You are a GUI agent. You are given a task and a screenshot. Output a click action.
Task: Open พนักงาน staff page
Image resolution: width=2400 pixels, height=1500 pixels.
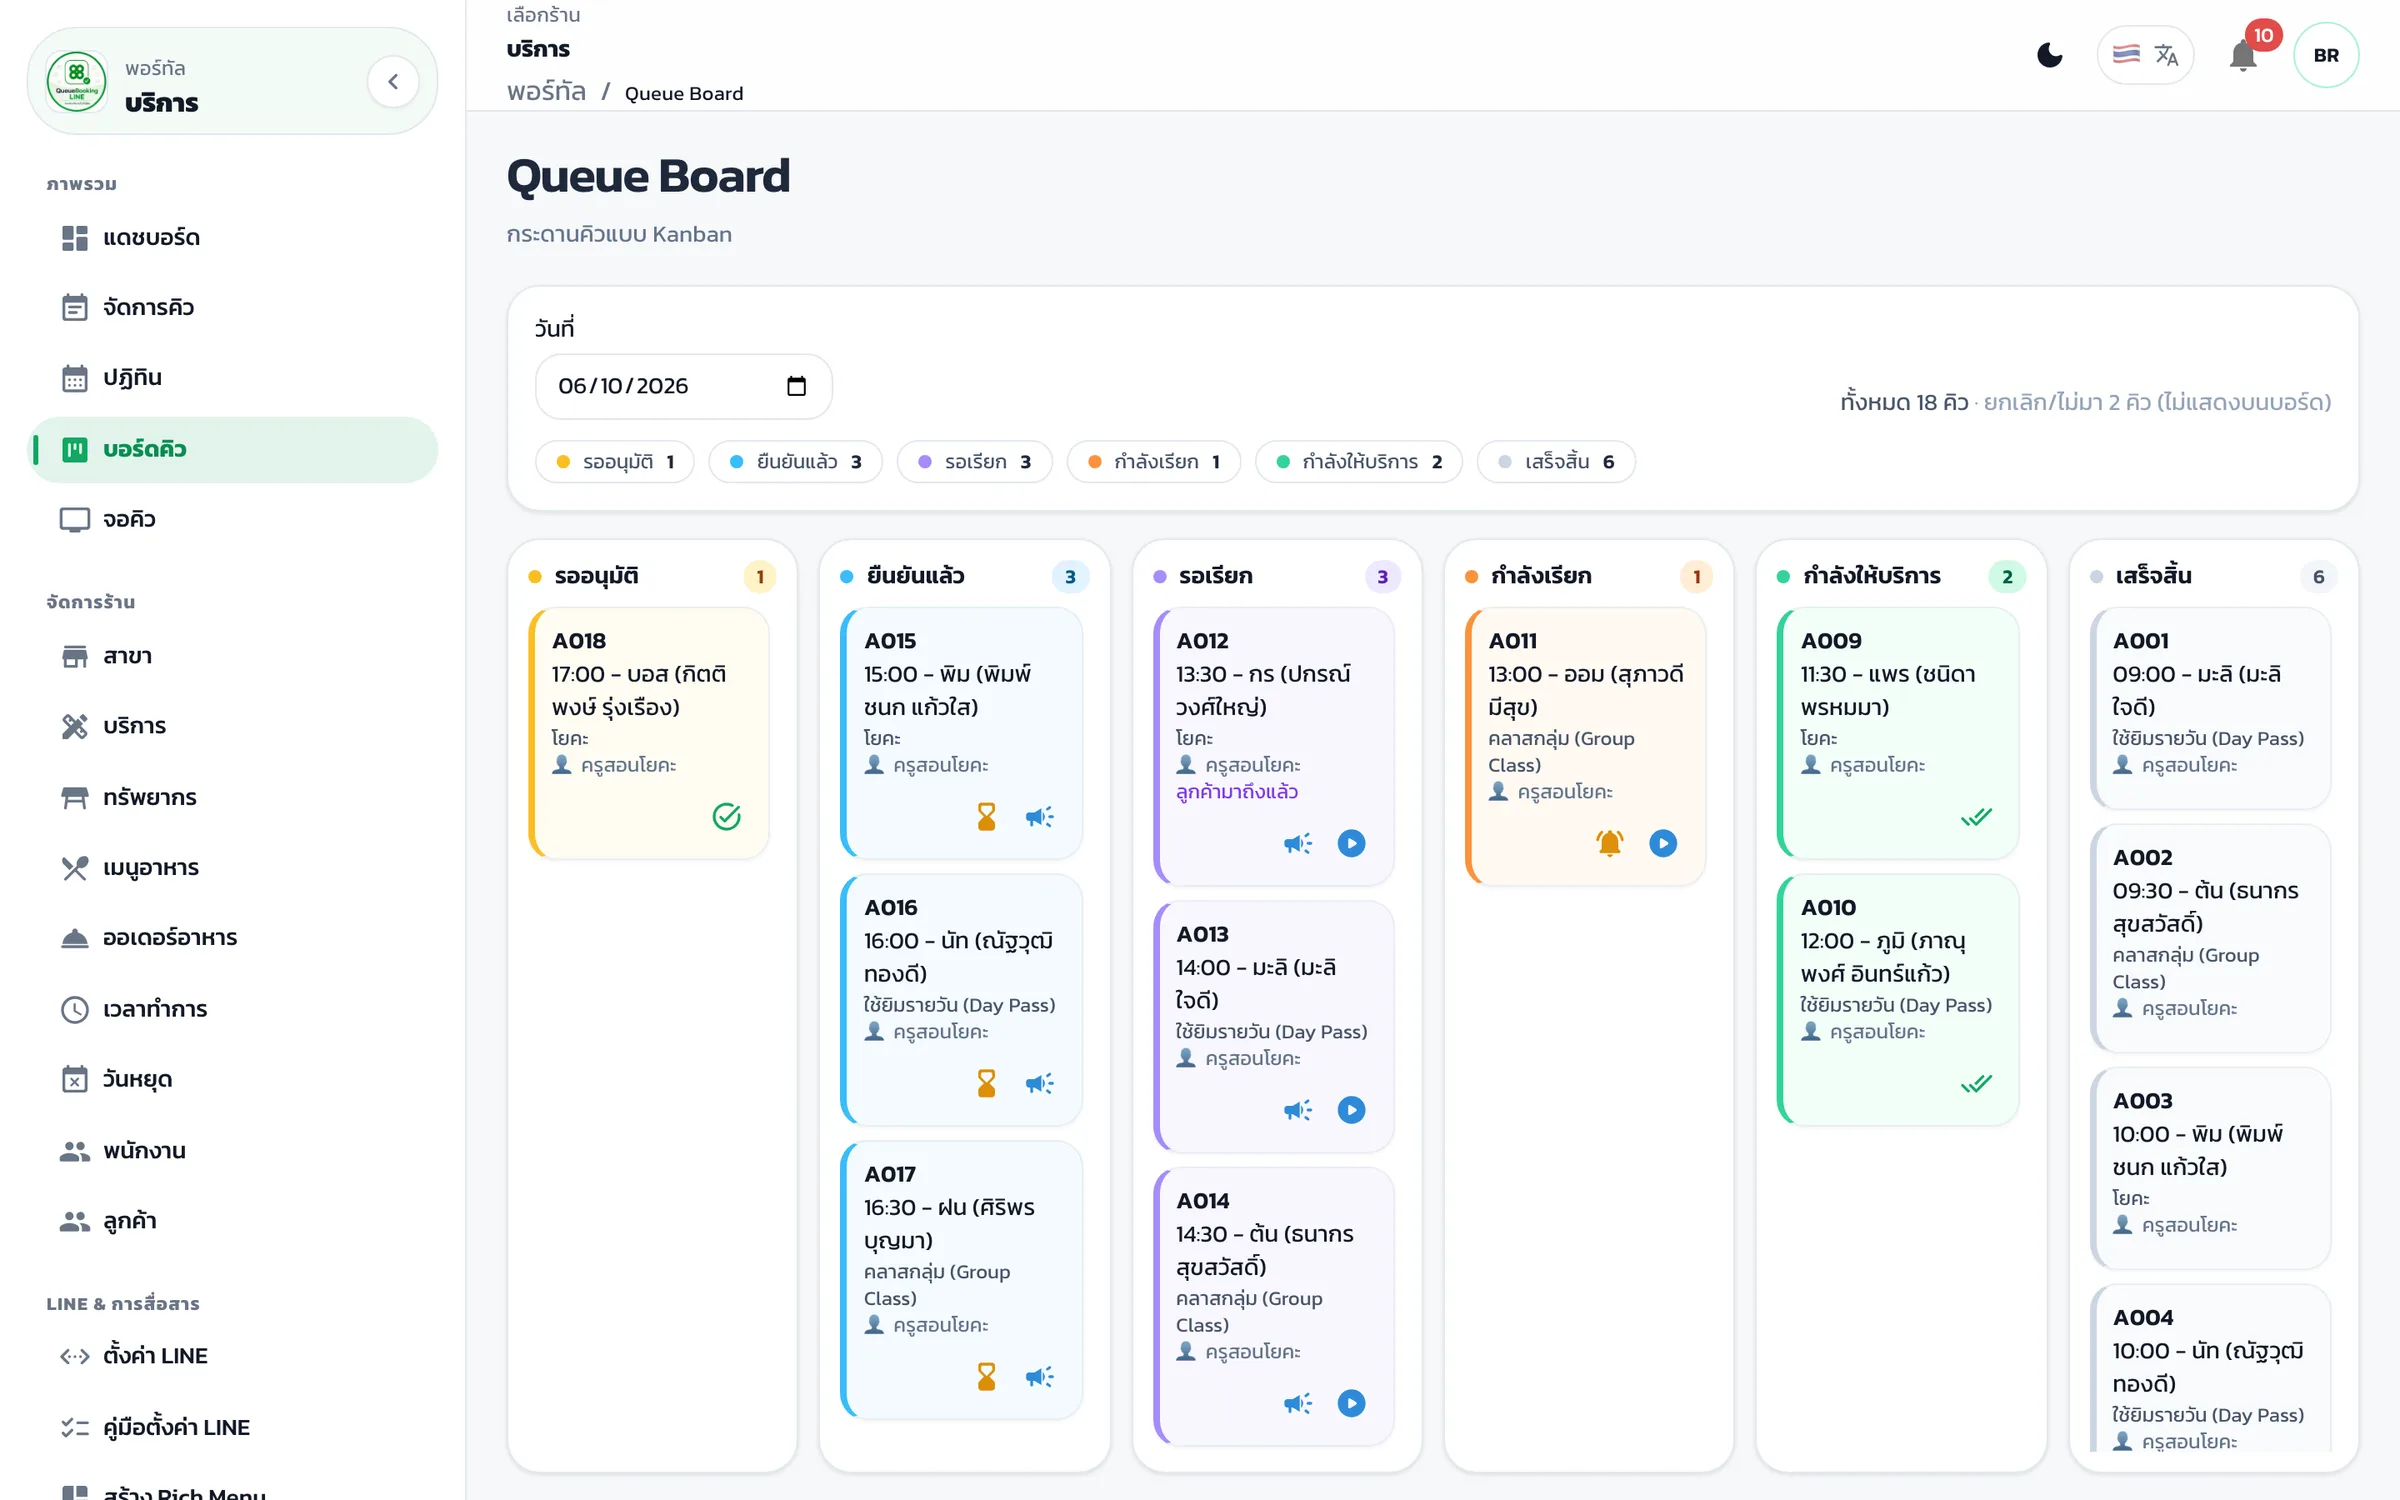(x=232, y=1151)
